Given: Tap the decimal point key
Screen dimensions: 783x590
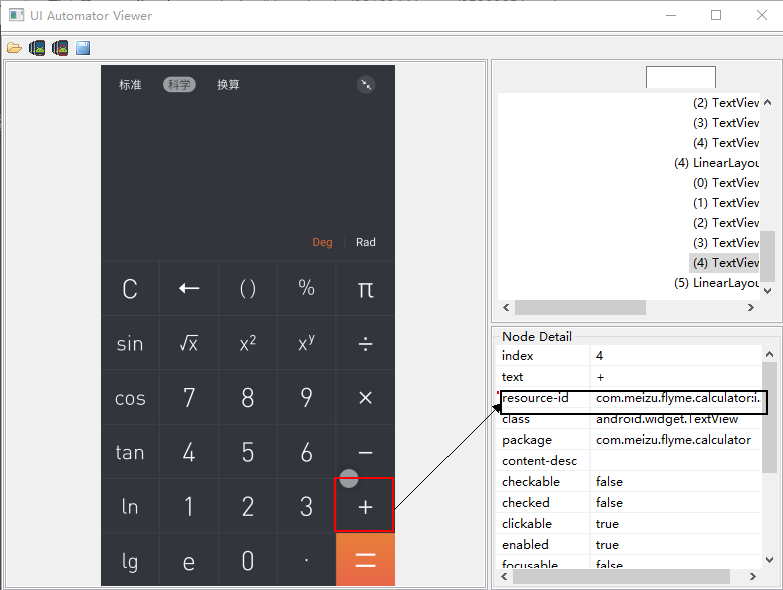Looking at the screenshot, I should click(x=307, y=560).
